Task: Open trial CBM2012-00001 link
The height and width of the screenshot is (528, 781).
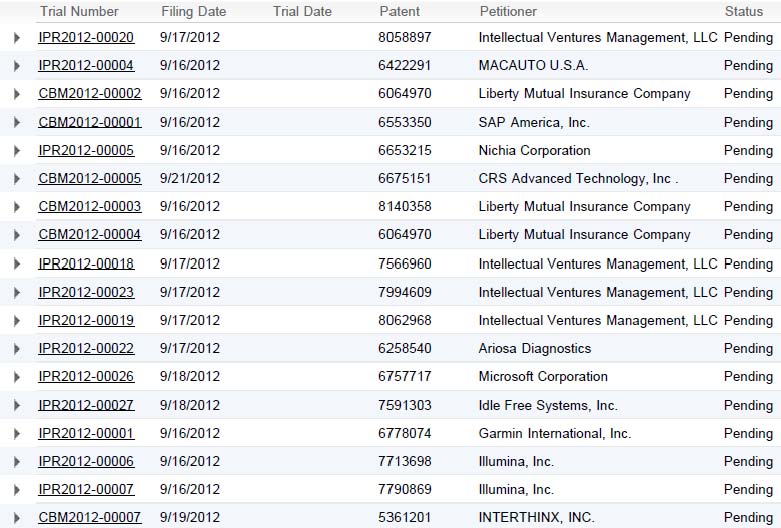Action: click(x=90, y=122)
